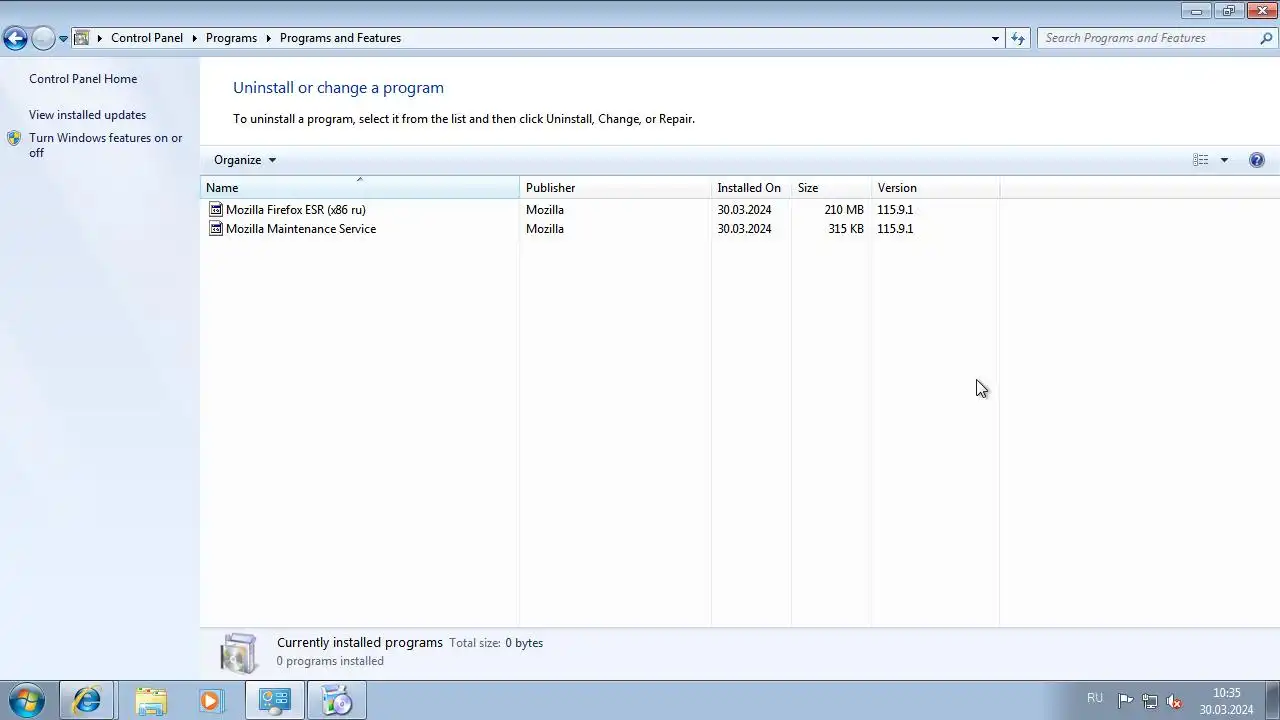
Task: Switch to Control Panel taskbar button
Action: click(x=274, y=701)
